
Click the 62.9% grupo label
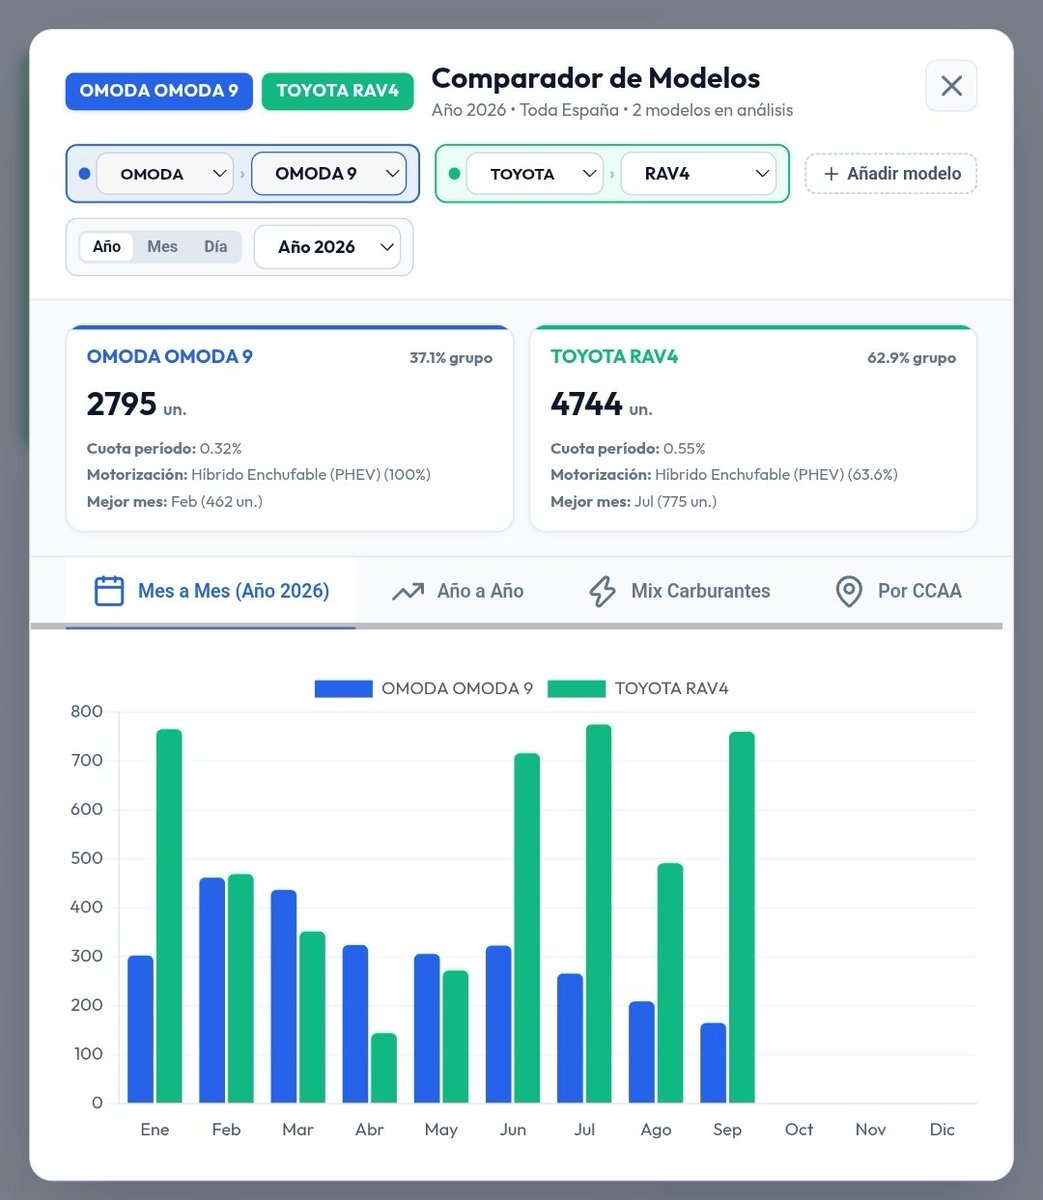(x=911, y=358)
